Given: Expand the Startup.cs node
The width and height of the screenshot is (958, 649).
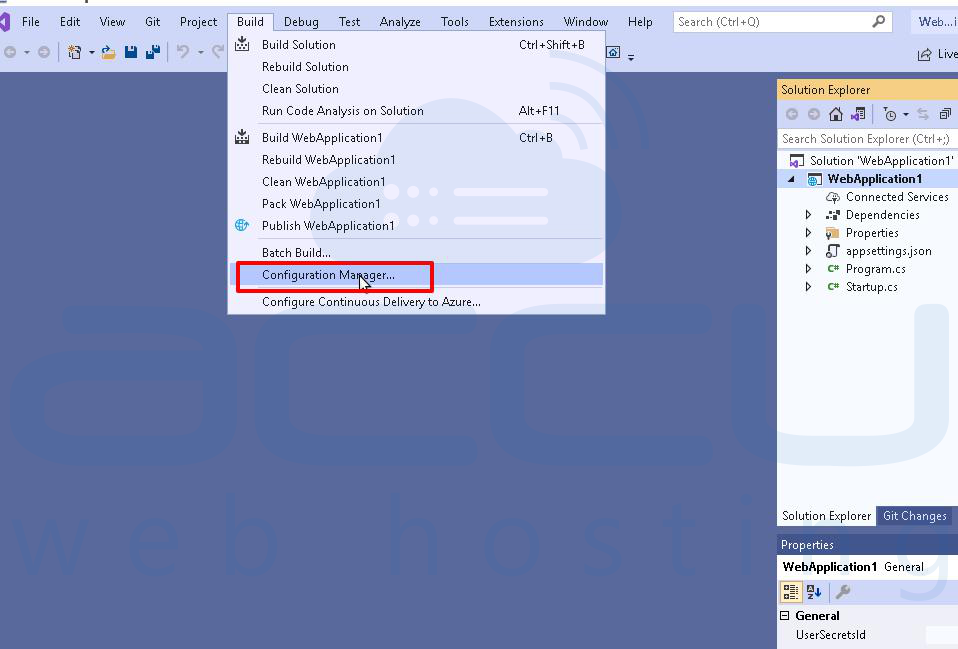Looking at the screenshot, I should (x=808, y=287).
